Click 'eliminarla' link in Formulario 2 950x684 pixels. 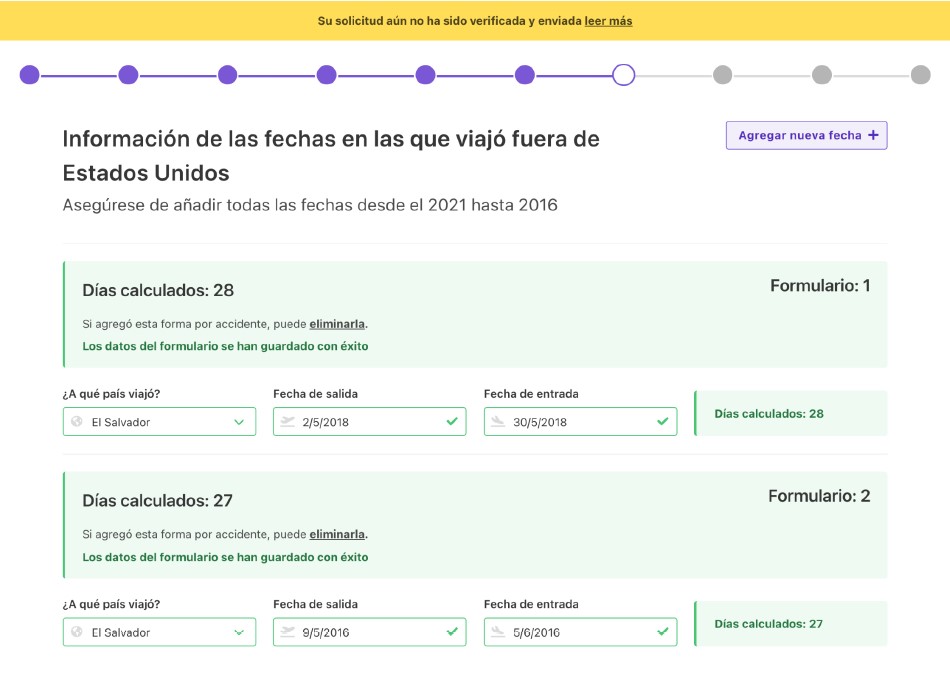337,534
